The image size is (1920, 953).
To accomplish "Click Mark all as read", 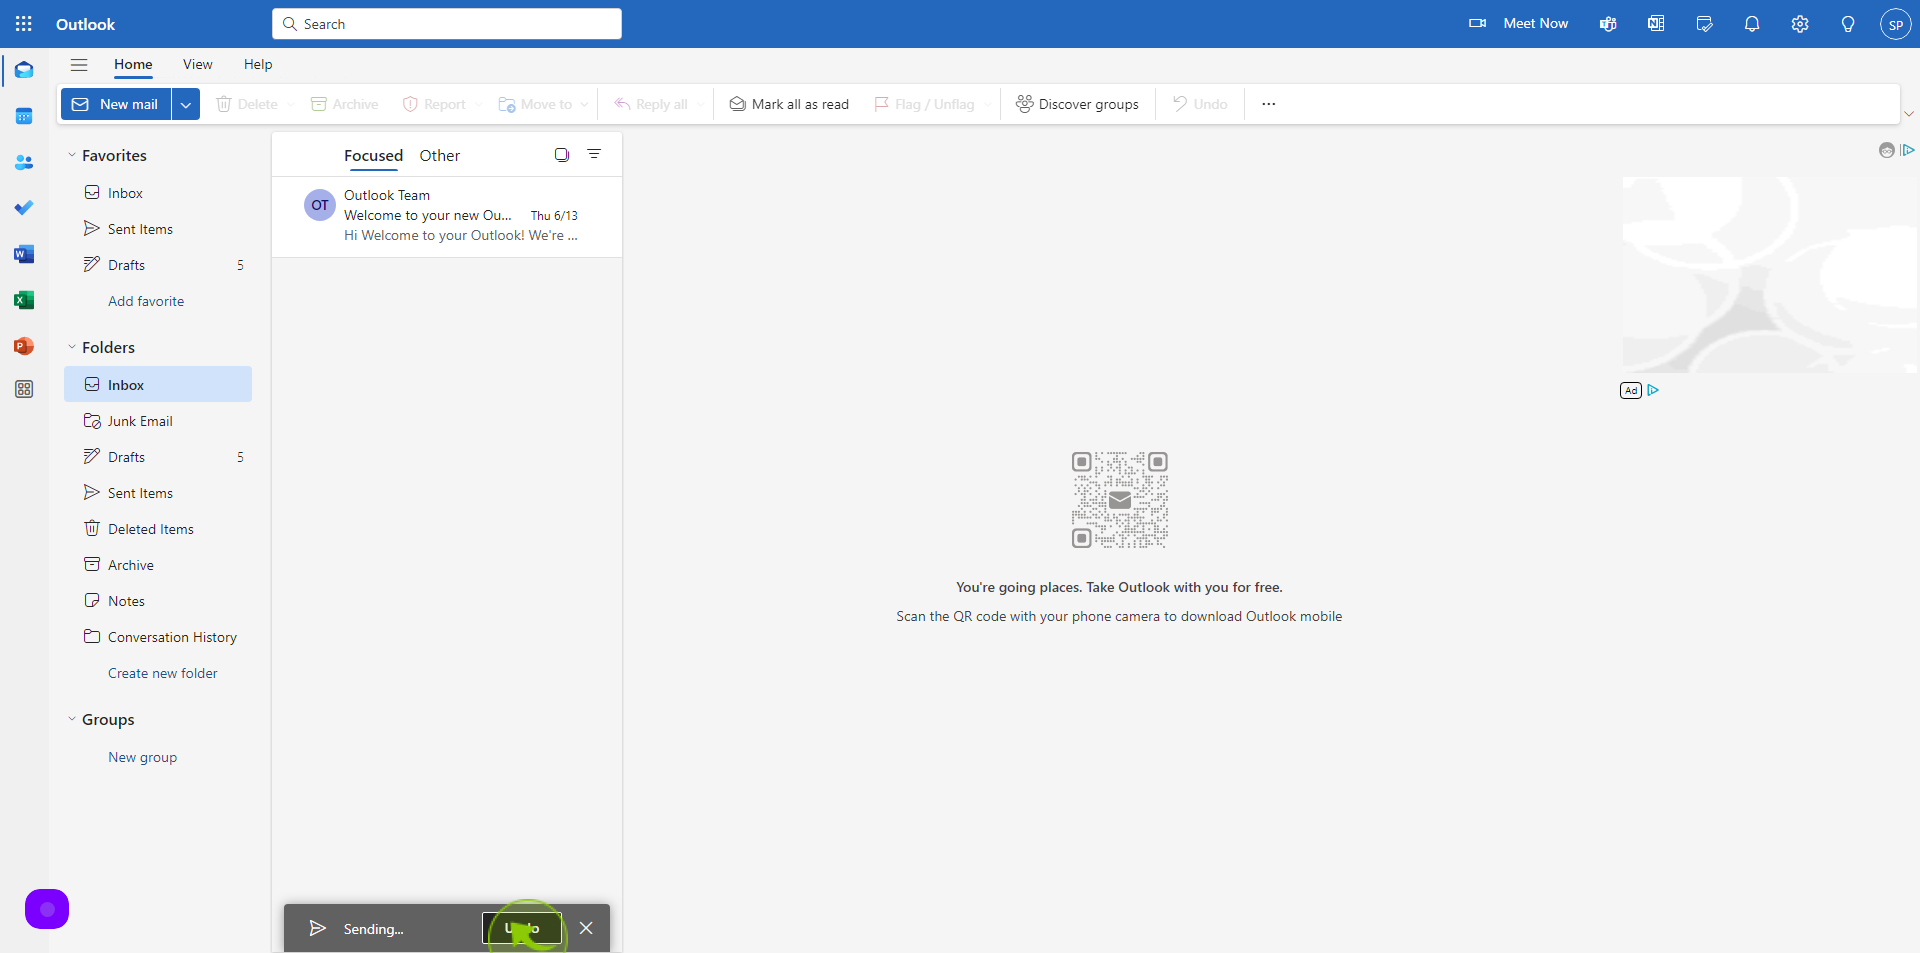I will (x=789, y=104).
